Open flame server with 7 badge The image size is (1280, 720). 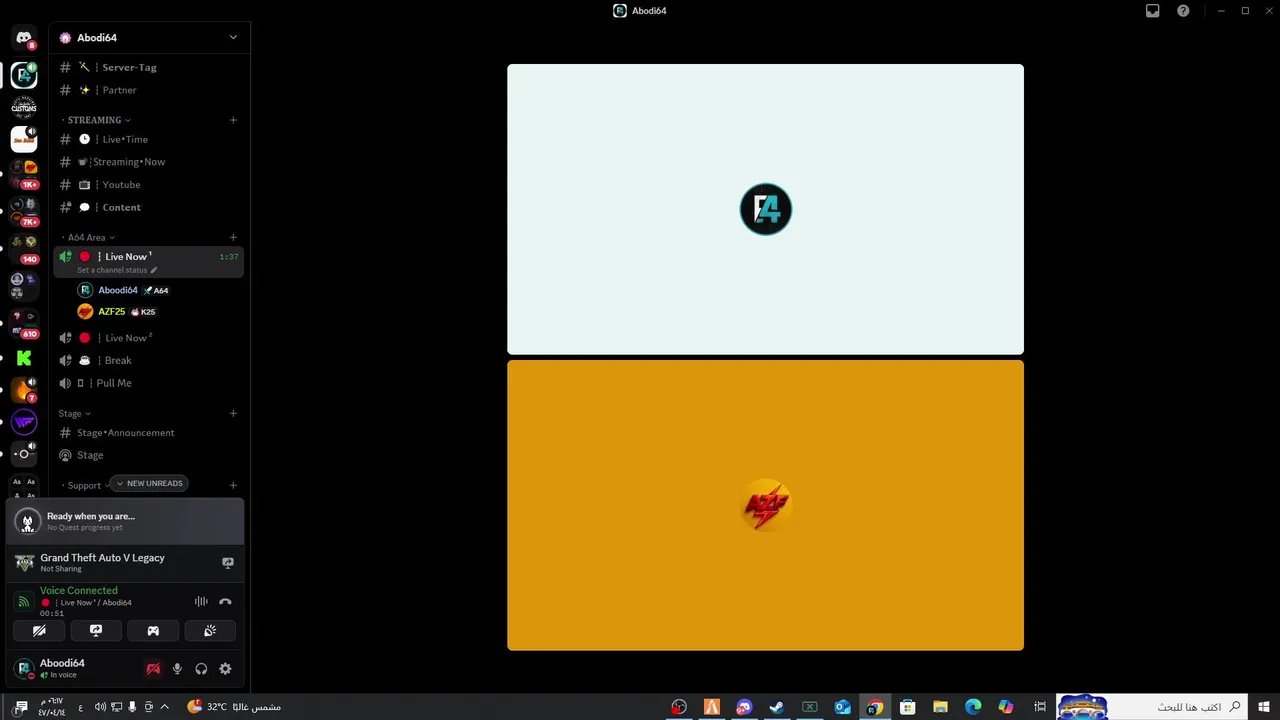click(x=24, y=390)
